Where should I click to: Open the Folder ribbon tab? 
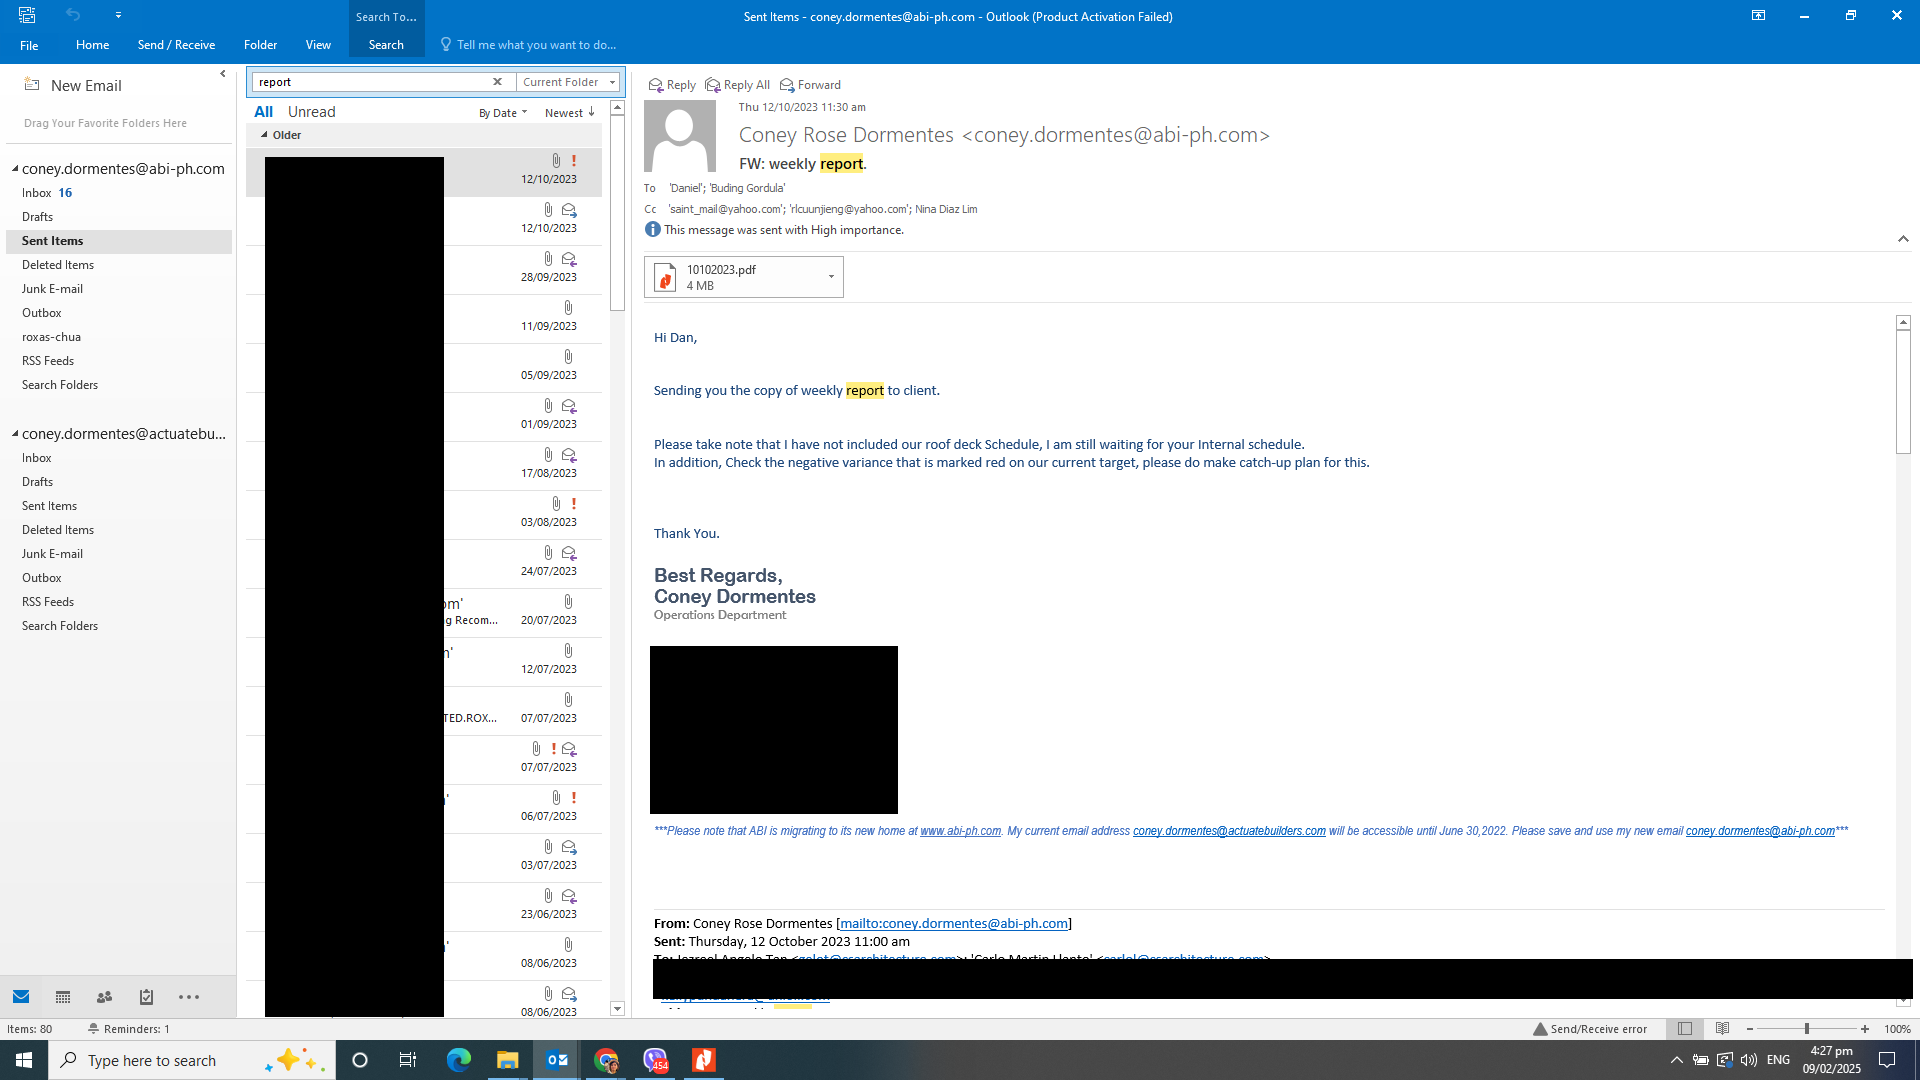click(260, 45)
